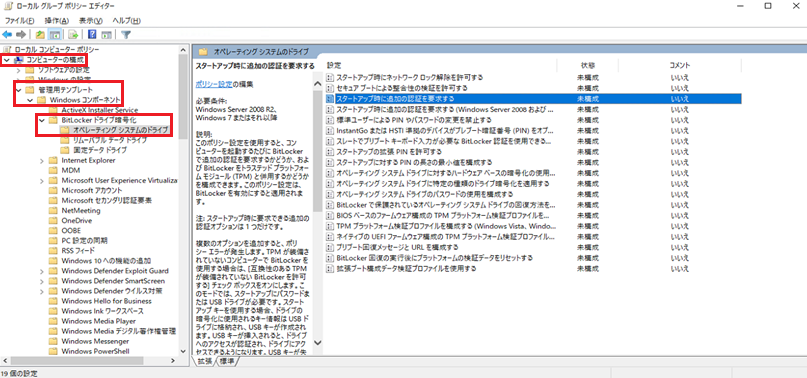Select オペレーティング システム ドライブに特定の種類のドライブ暗号化を適用する setting

pyautogui.click(x=443, y=183)
